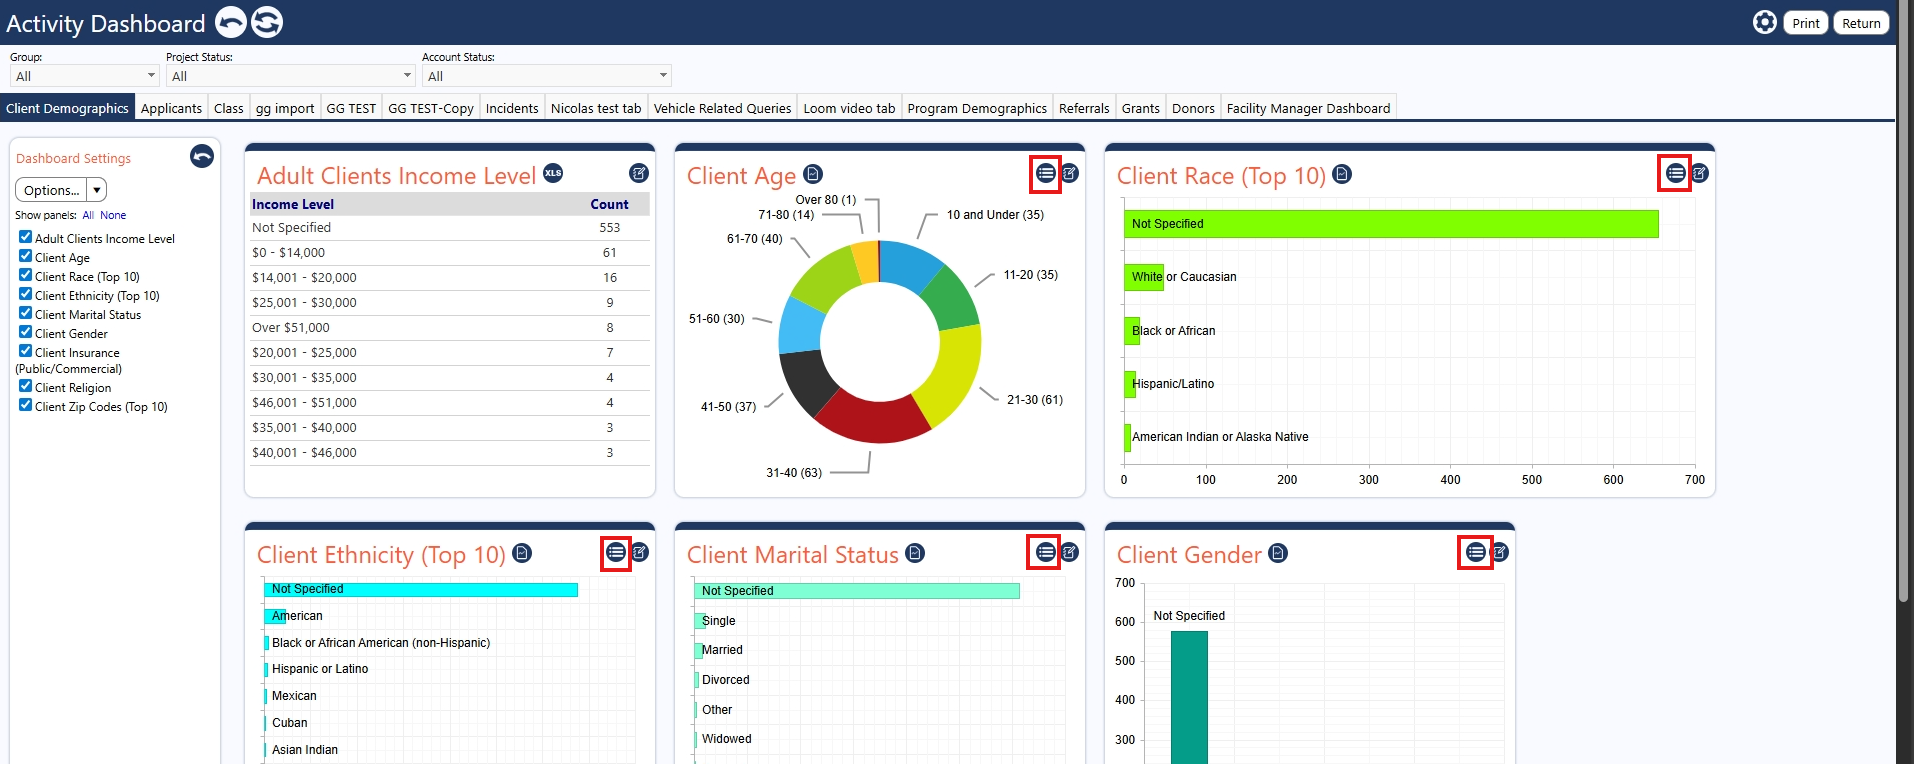Hide the Client Religion panel via its checkbox
Viewport: 1914px width, 764px height.
(x=26, y=386)
